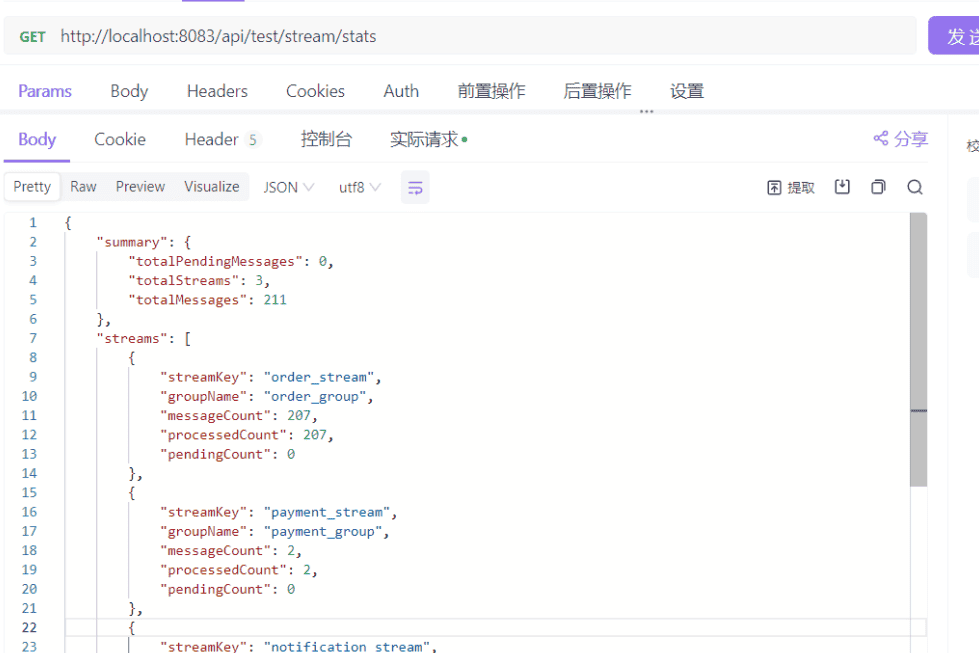This screenshot has width=979, height=653.
Task: Click the 分享 share icon
Action: coord(899,139)
